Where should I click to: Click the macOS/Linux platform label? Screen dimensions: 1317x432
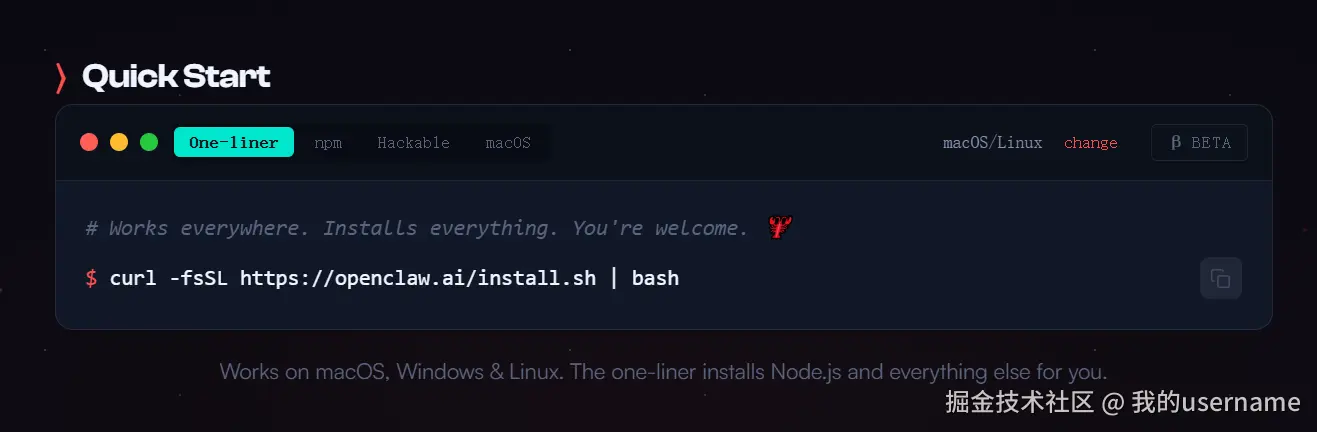992,143
